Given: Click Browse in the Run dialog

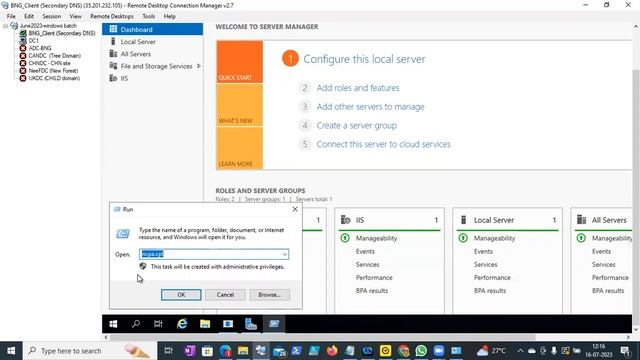Looking at the screenshot, I should click(269, 295).
